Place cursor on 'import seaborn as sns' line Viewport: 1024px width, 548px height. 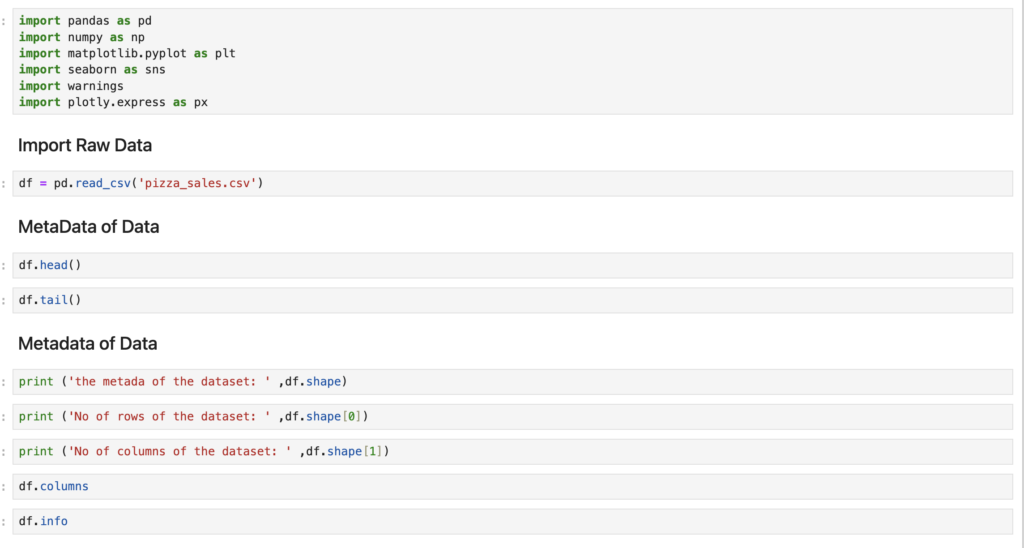coord(92,70)
